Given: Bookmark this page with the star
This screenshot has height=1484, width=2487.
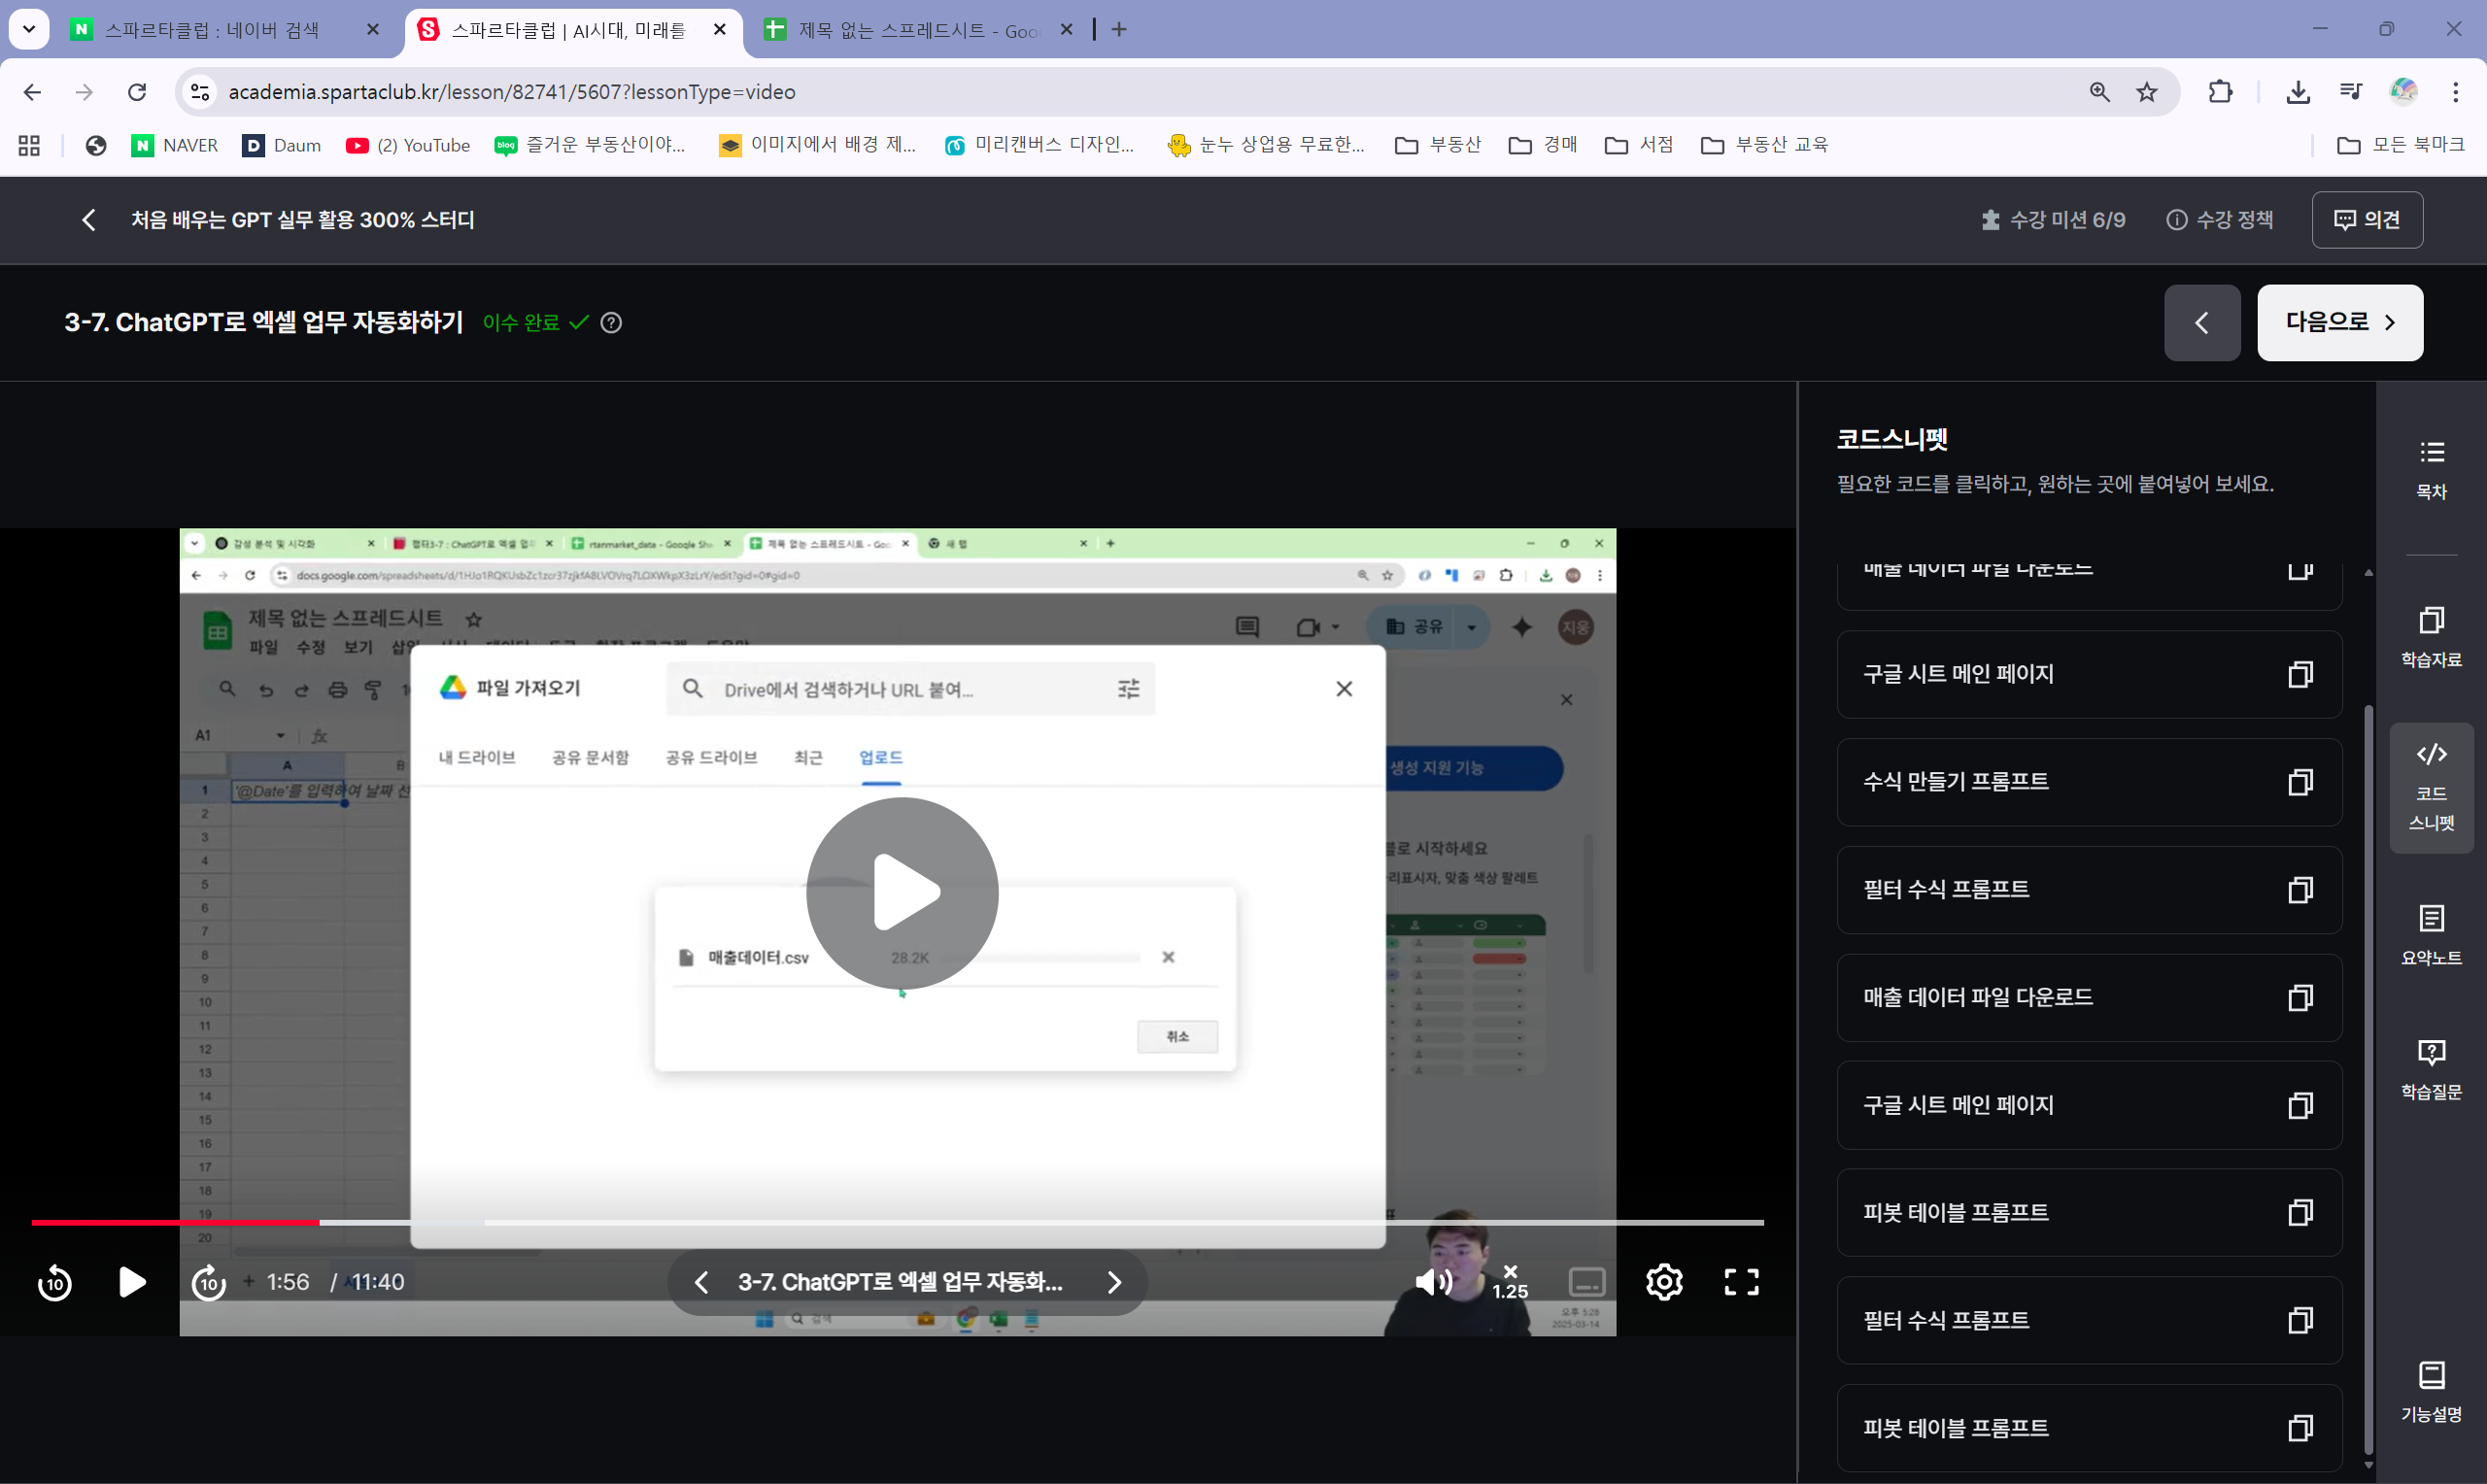Looking at the screenshot, I should (x=2147, y=92).
